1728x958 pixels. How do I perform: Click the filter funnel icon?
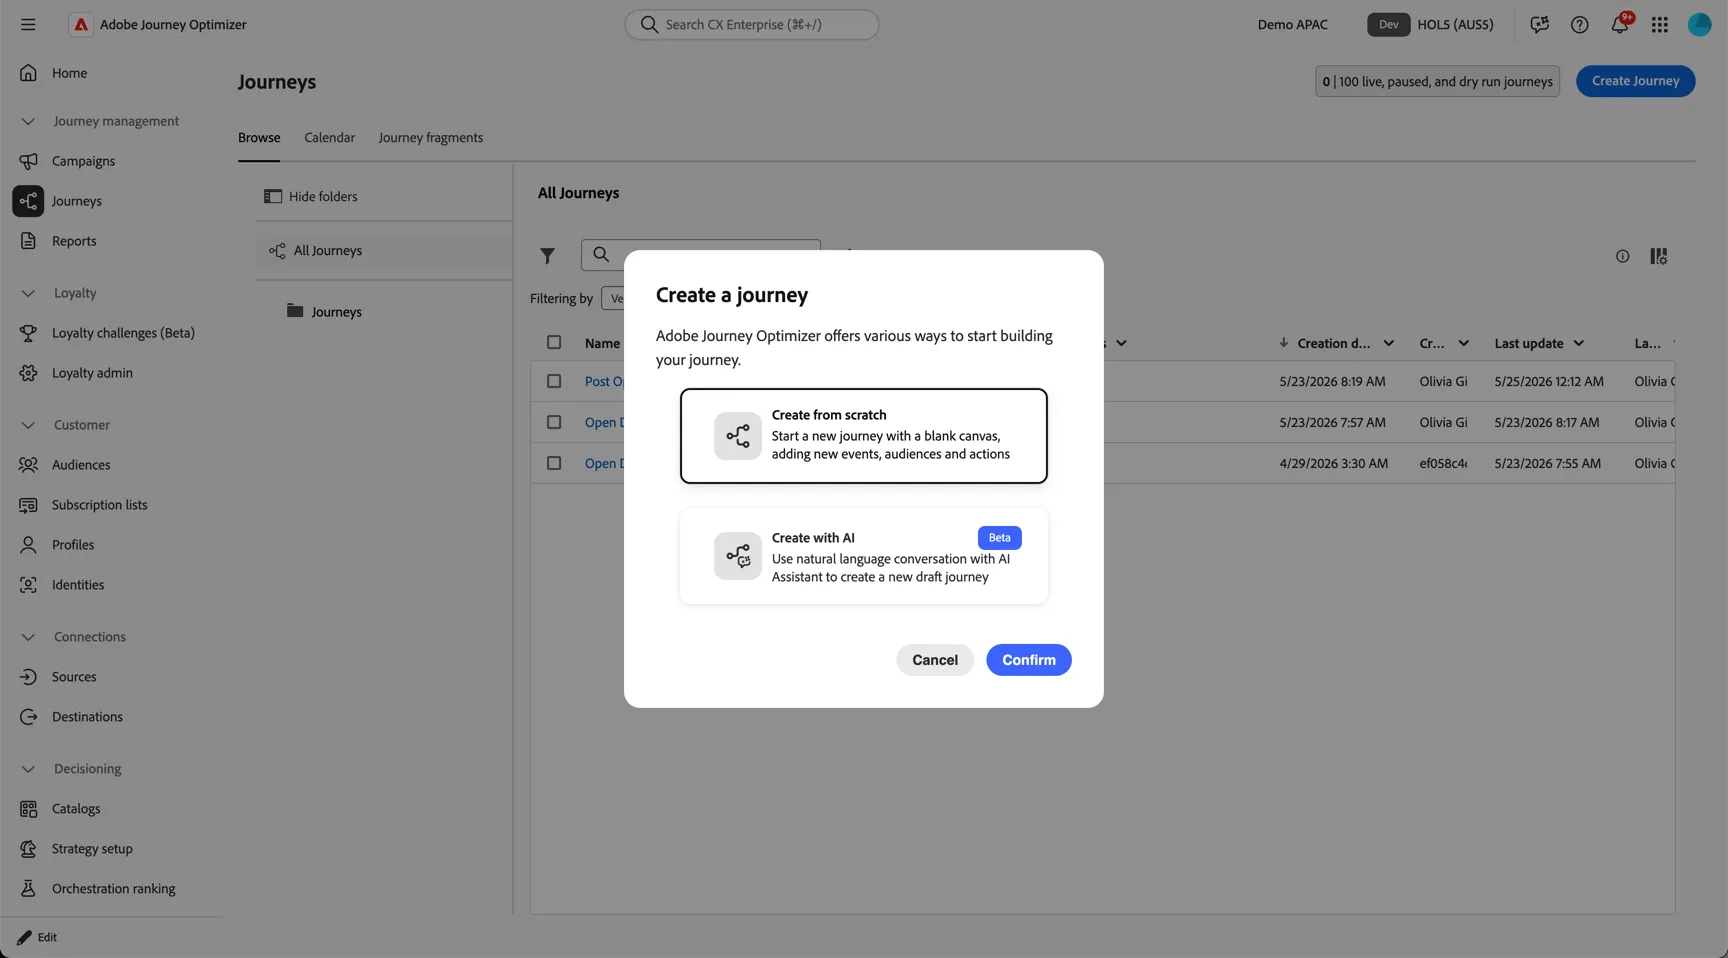[x=547, y=256]
